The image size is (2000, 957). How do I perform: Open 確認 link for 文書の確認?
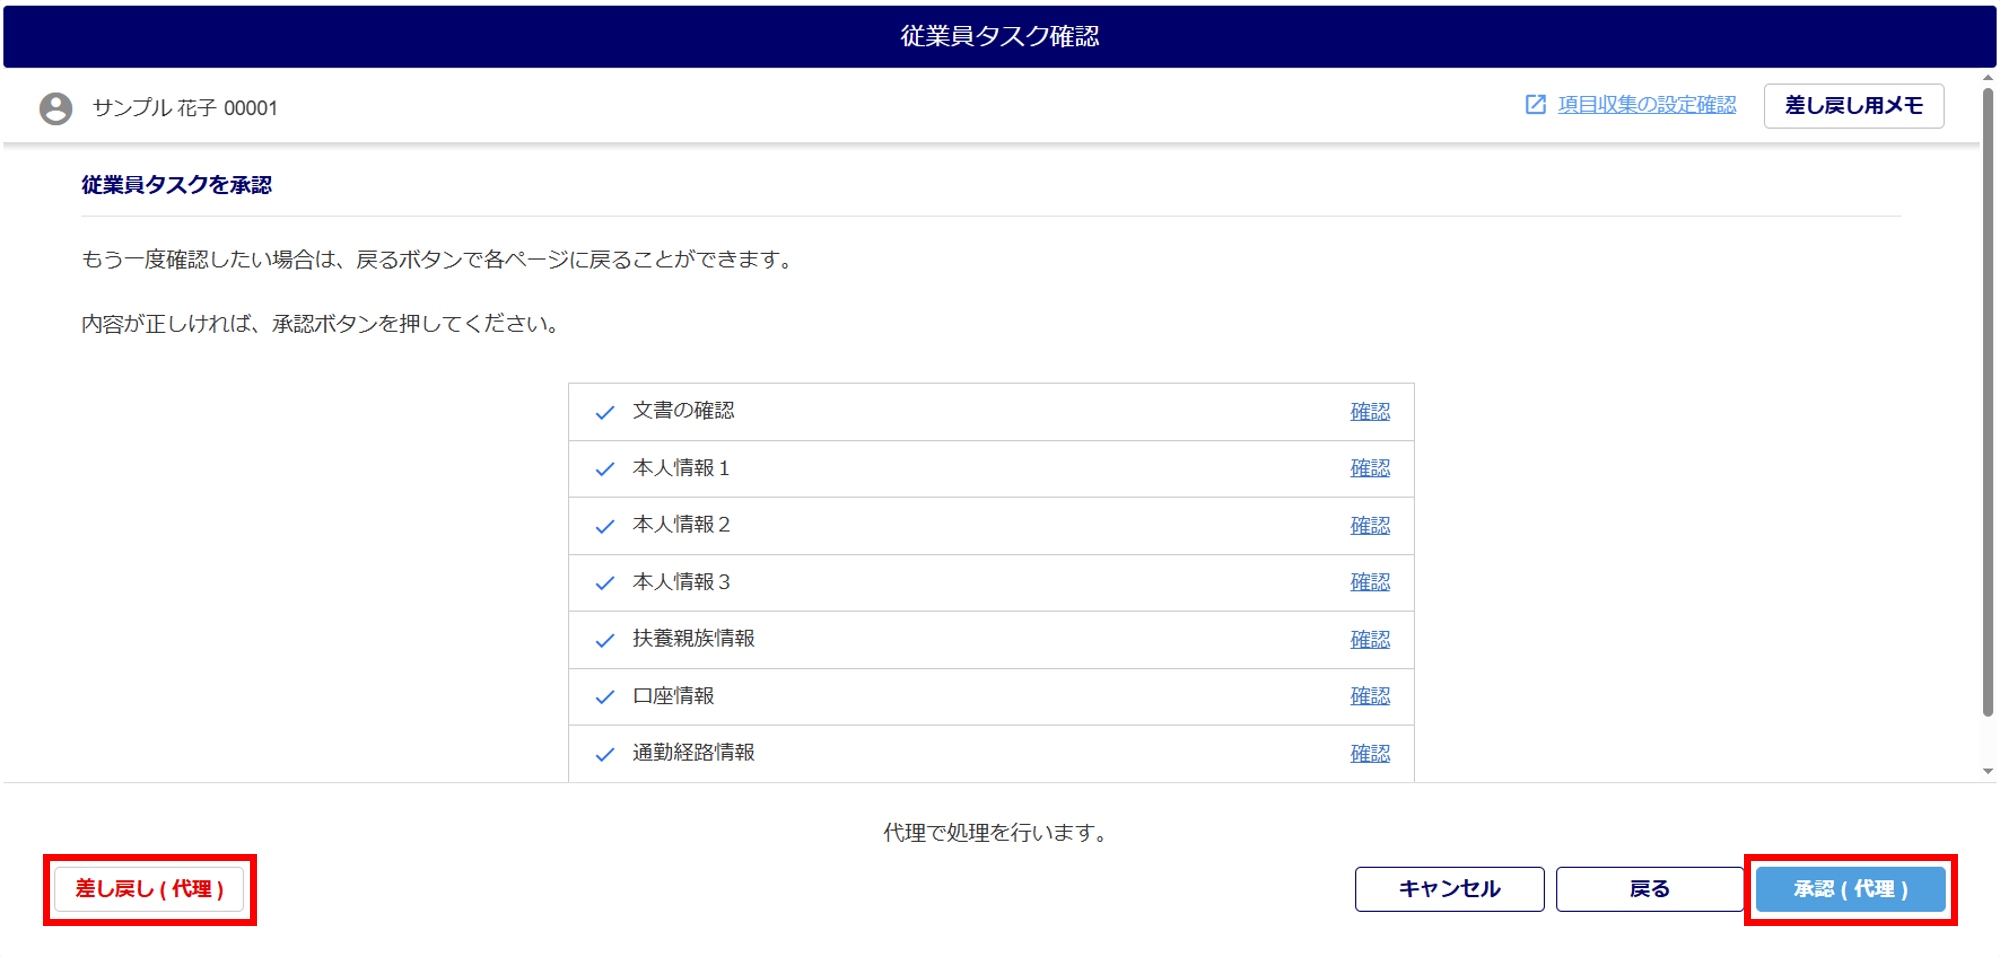[x=1369, y=412]
